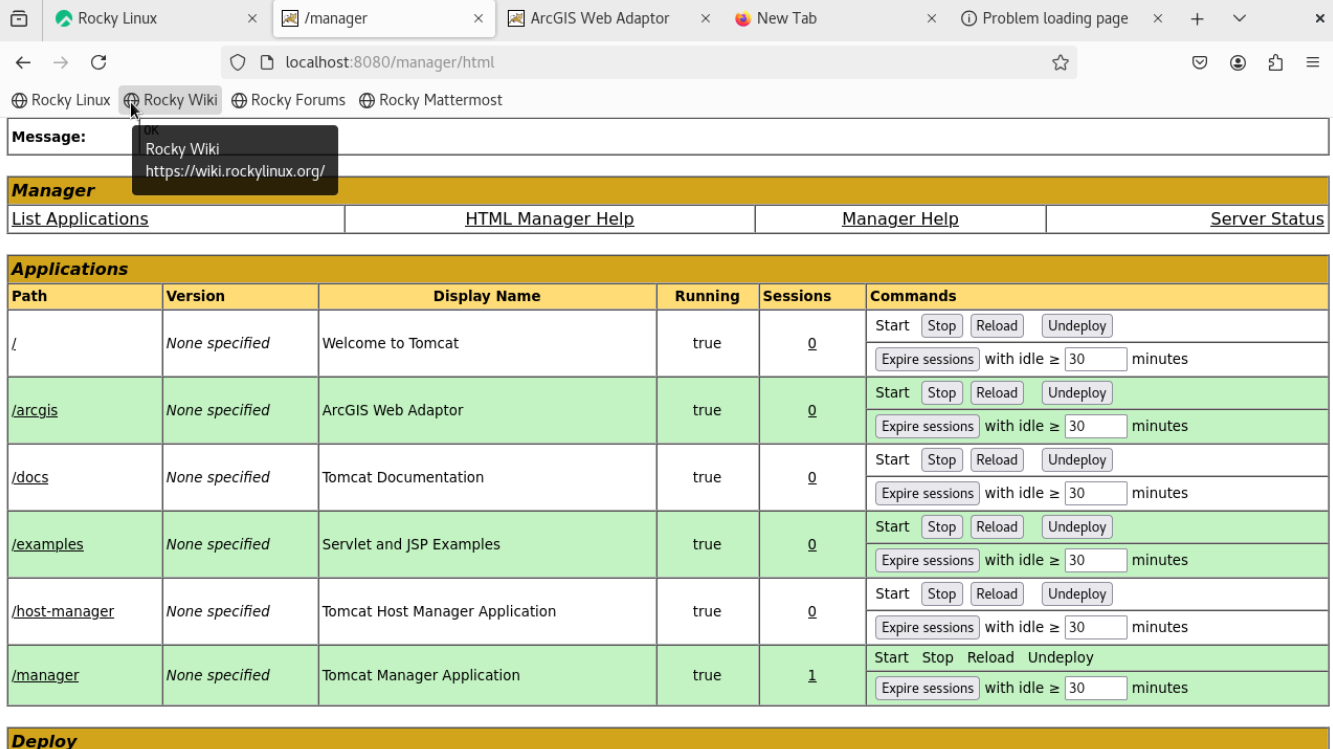Open the Rocky Linux bookmark

(60, 100)
